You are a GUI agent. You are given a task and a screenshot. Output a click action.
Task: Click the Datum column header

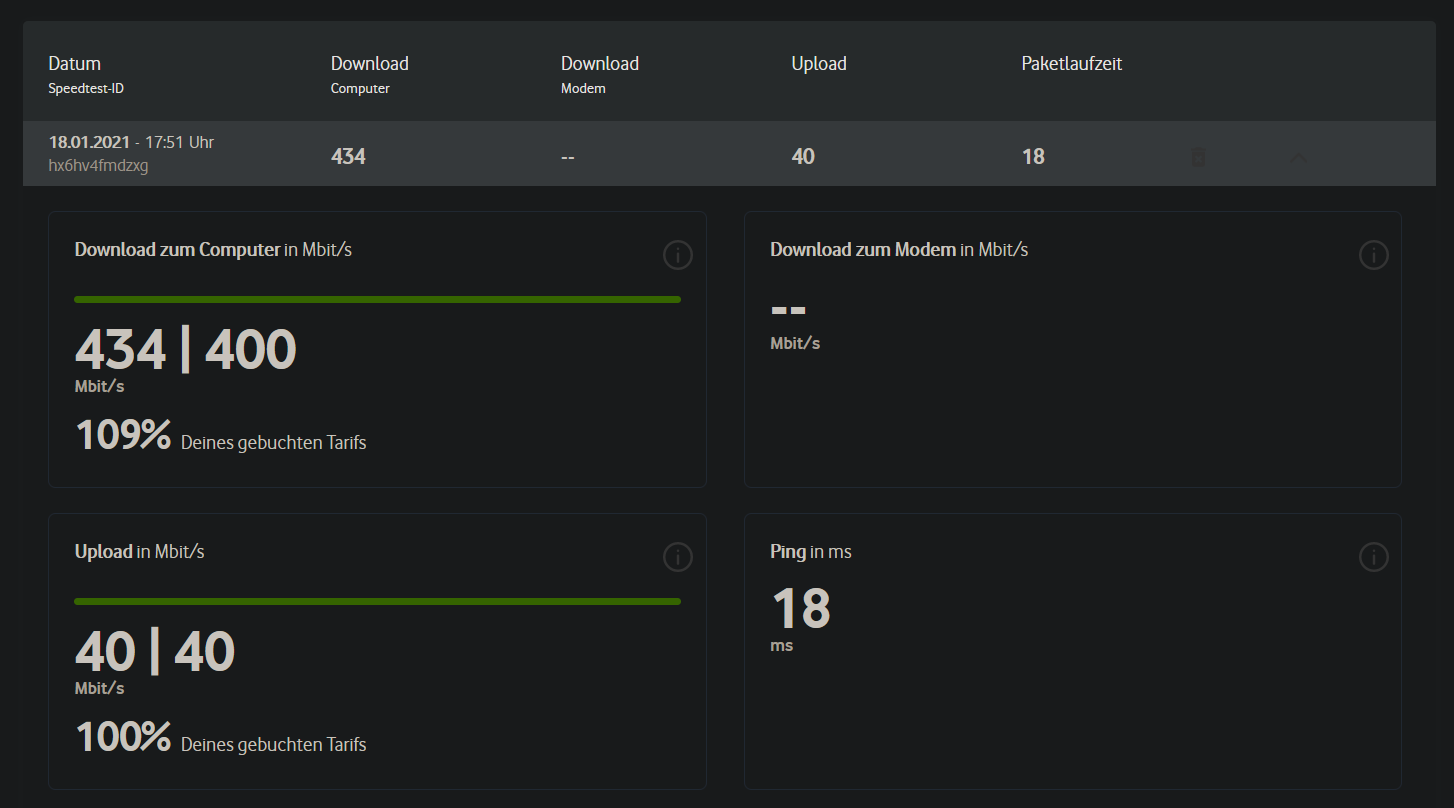pyautogui.click(x=75, y=64)
